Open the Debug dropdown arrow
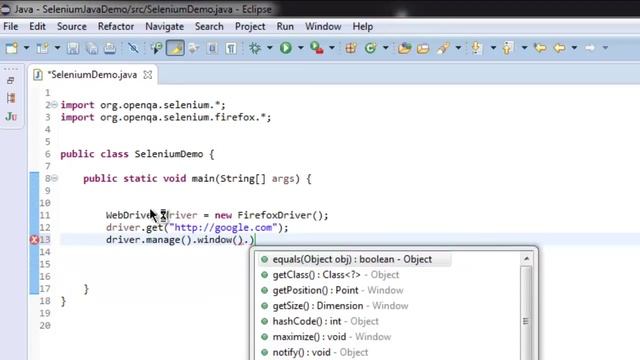Screen dimensions: 640x360 (269, 48)
